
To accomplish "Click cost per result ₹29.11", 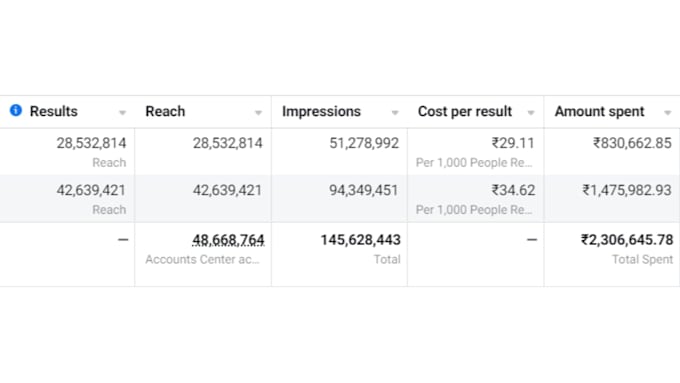I will (x=513, y=143).
